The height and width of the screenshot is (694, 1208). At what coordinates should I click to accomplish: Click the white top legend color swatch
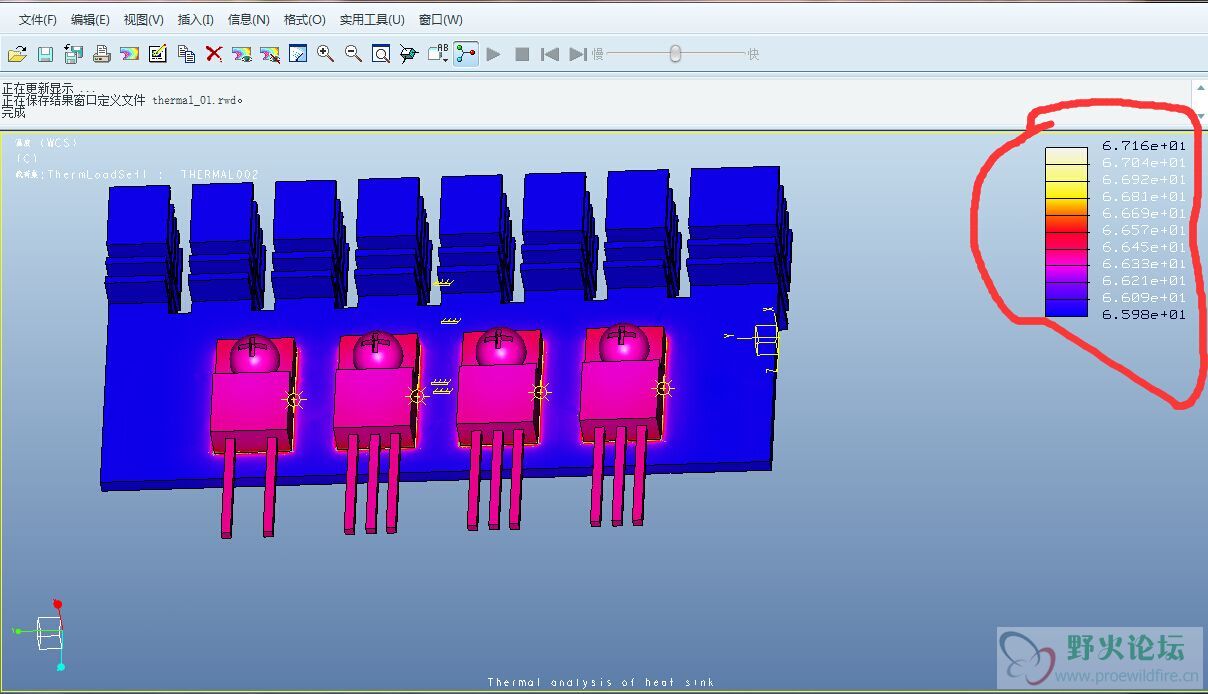click(x=1066, y=155)
